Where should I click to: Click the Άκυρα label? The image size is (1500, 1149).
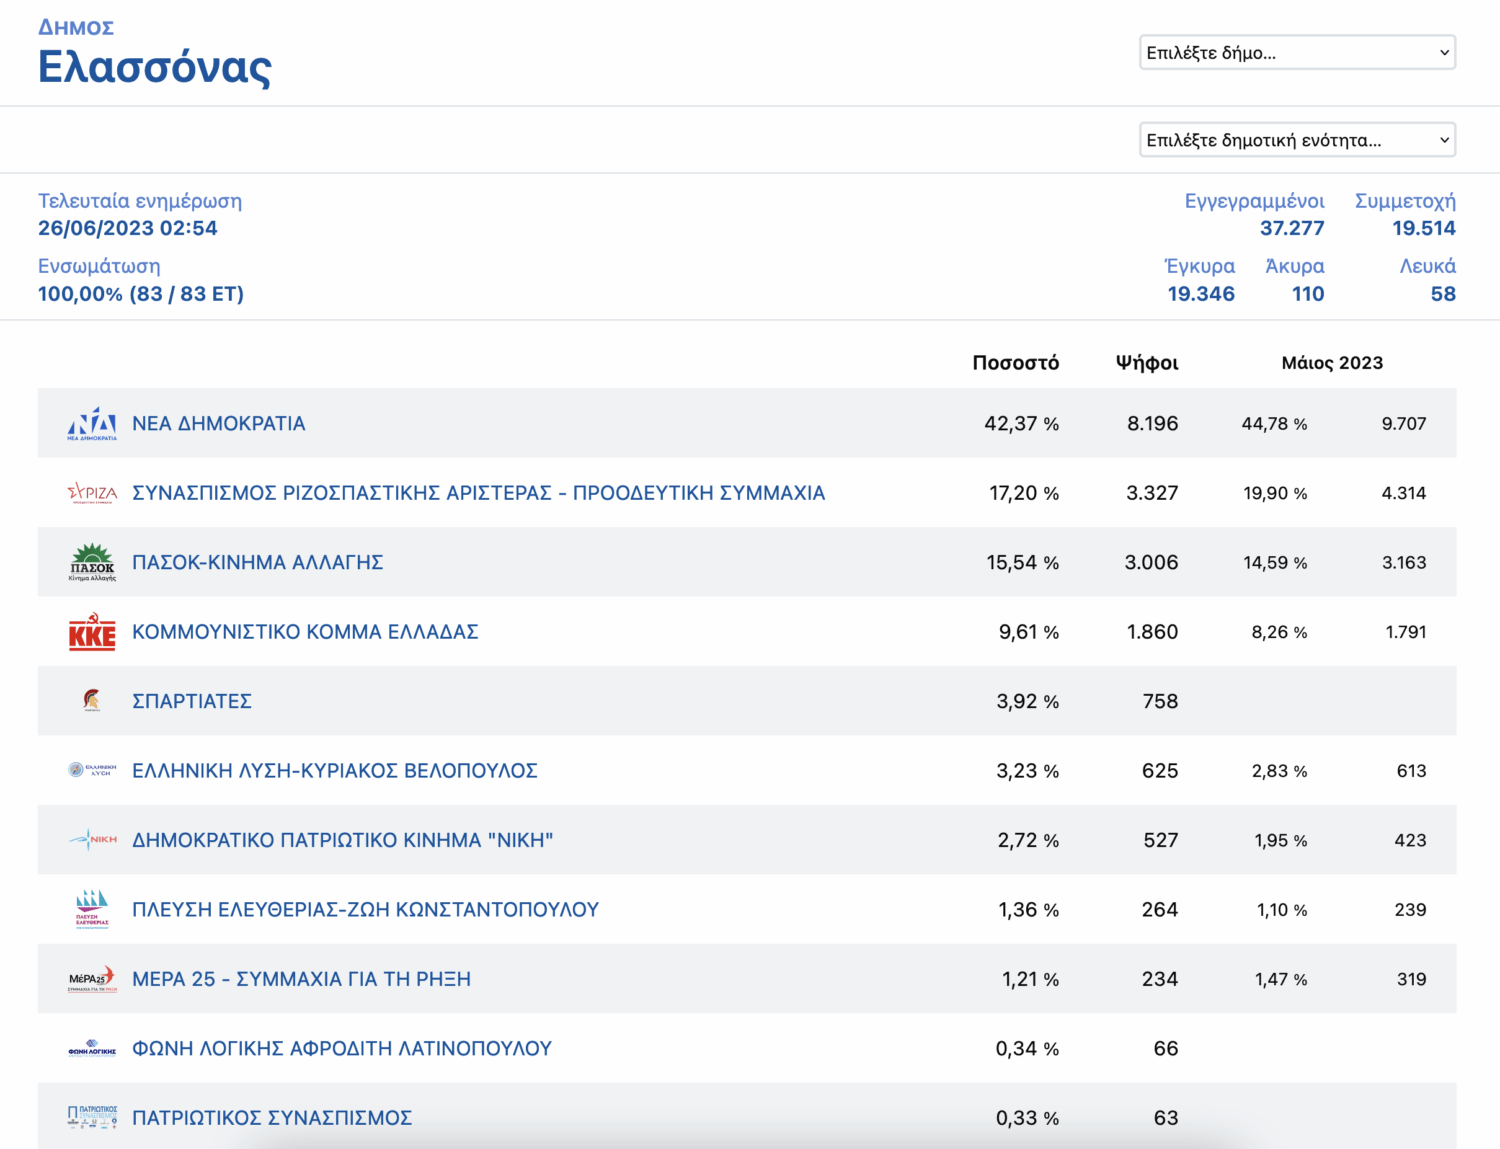pyautogui.click(x=1295, y=266)
